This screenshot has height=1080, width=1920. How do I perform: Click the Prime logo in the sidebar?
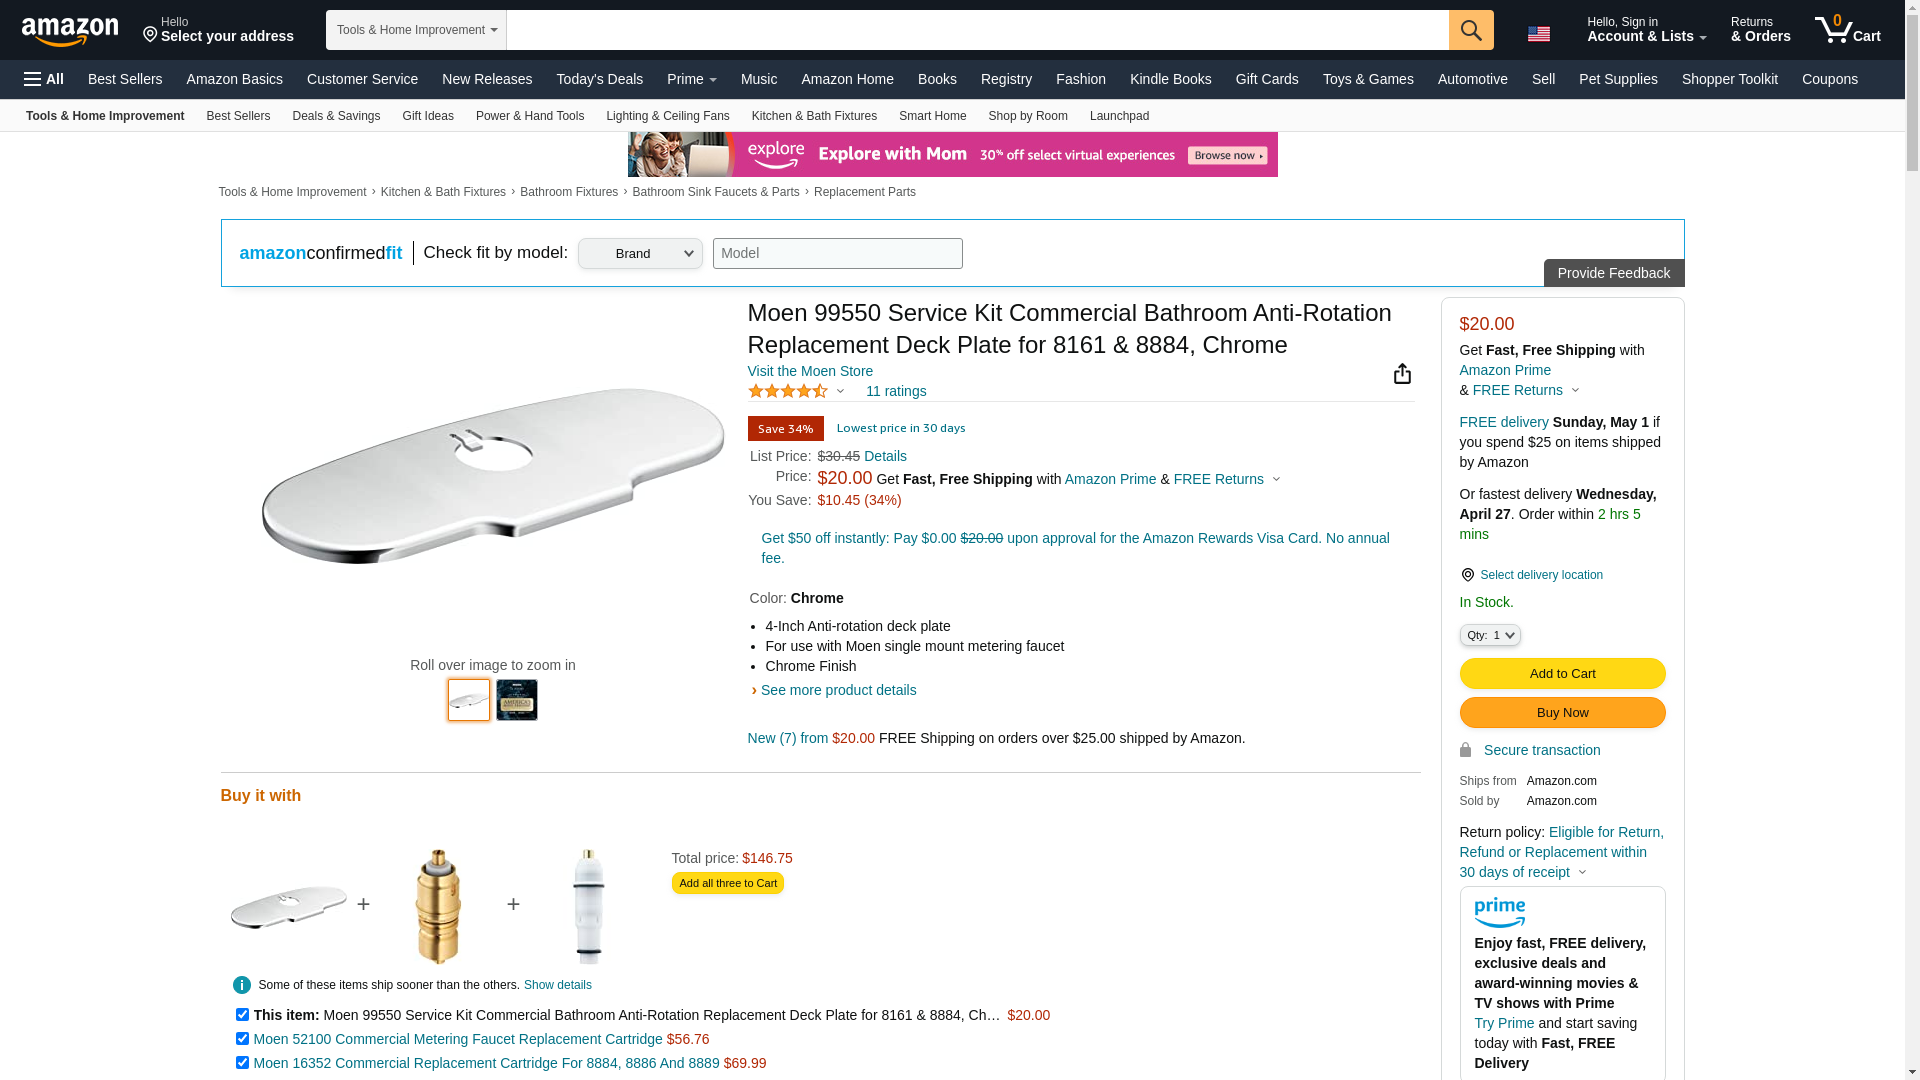pos(1499,912)
